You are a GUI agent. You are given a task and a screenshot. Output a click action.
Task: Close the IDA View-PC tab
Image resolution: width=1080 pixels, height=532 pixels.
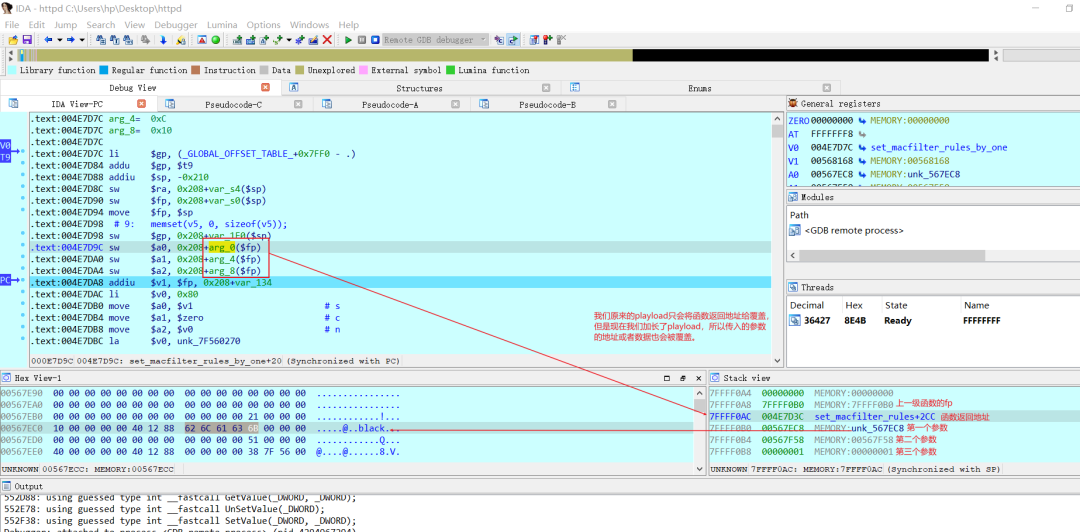[x=141, y=104]
